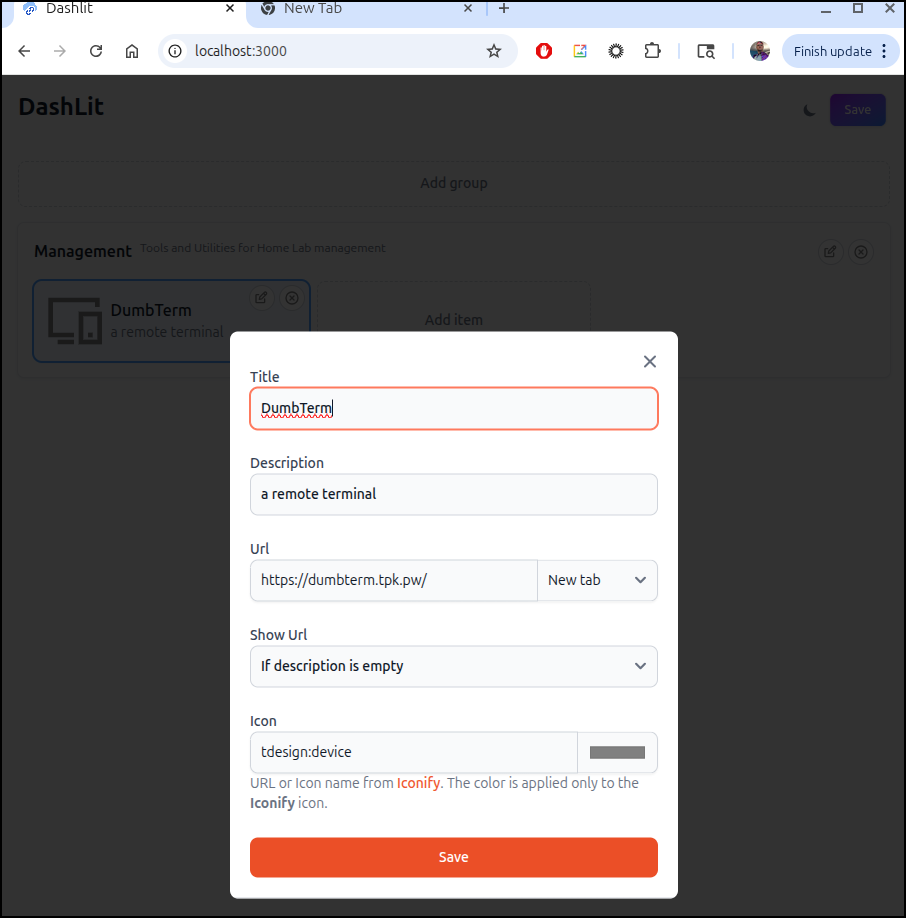Click the DumbTerm remove icon

(291, 298)
